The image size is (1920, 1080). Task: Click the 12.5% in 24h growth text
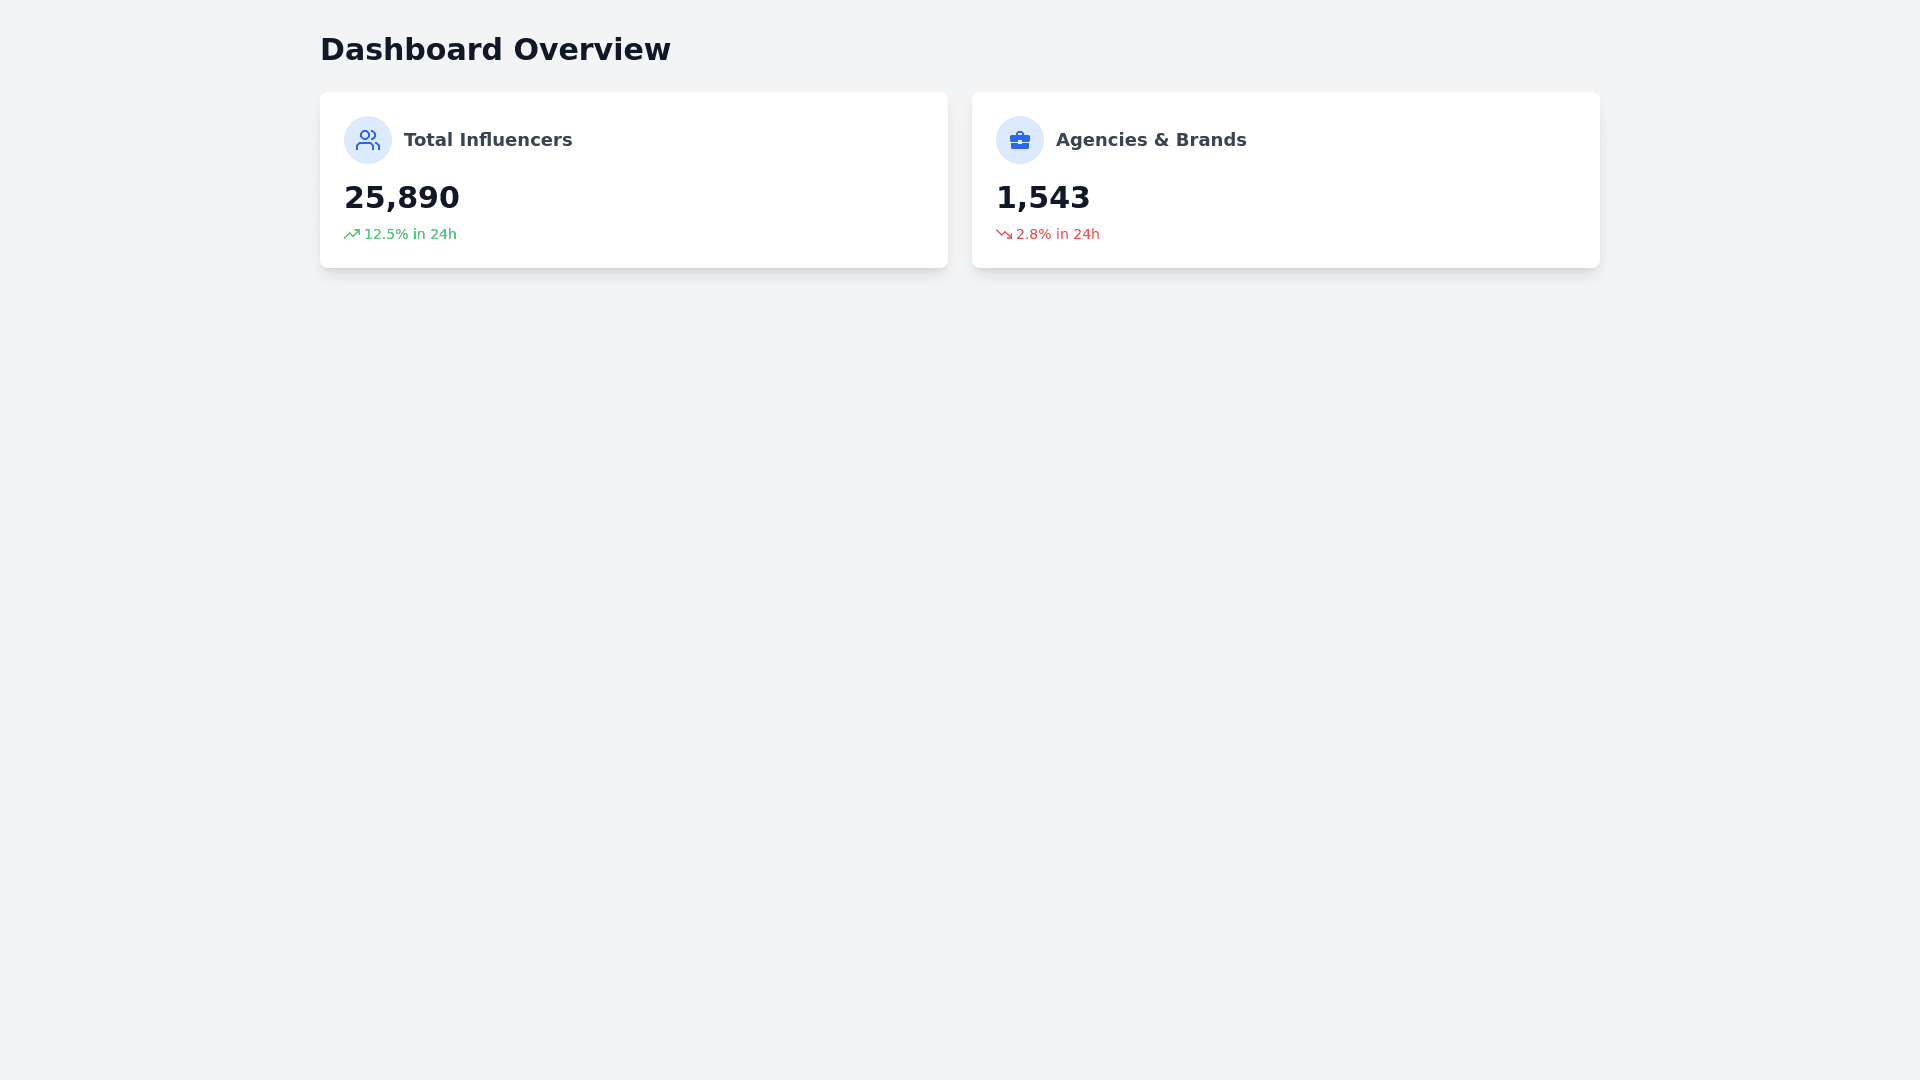410,234
